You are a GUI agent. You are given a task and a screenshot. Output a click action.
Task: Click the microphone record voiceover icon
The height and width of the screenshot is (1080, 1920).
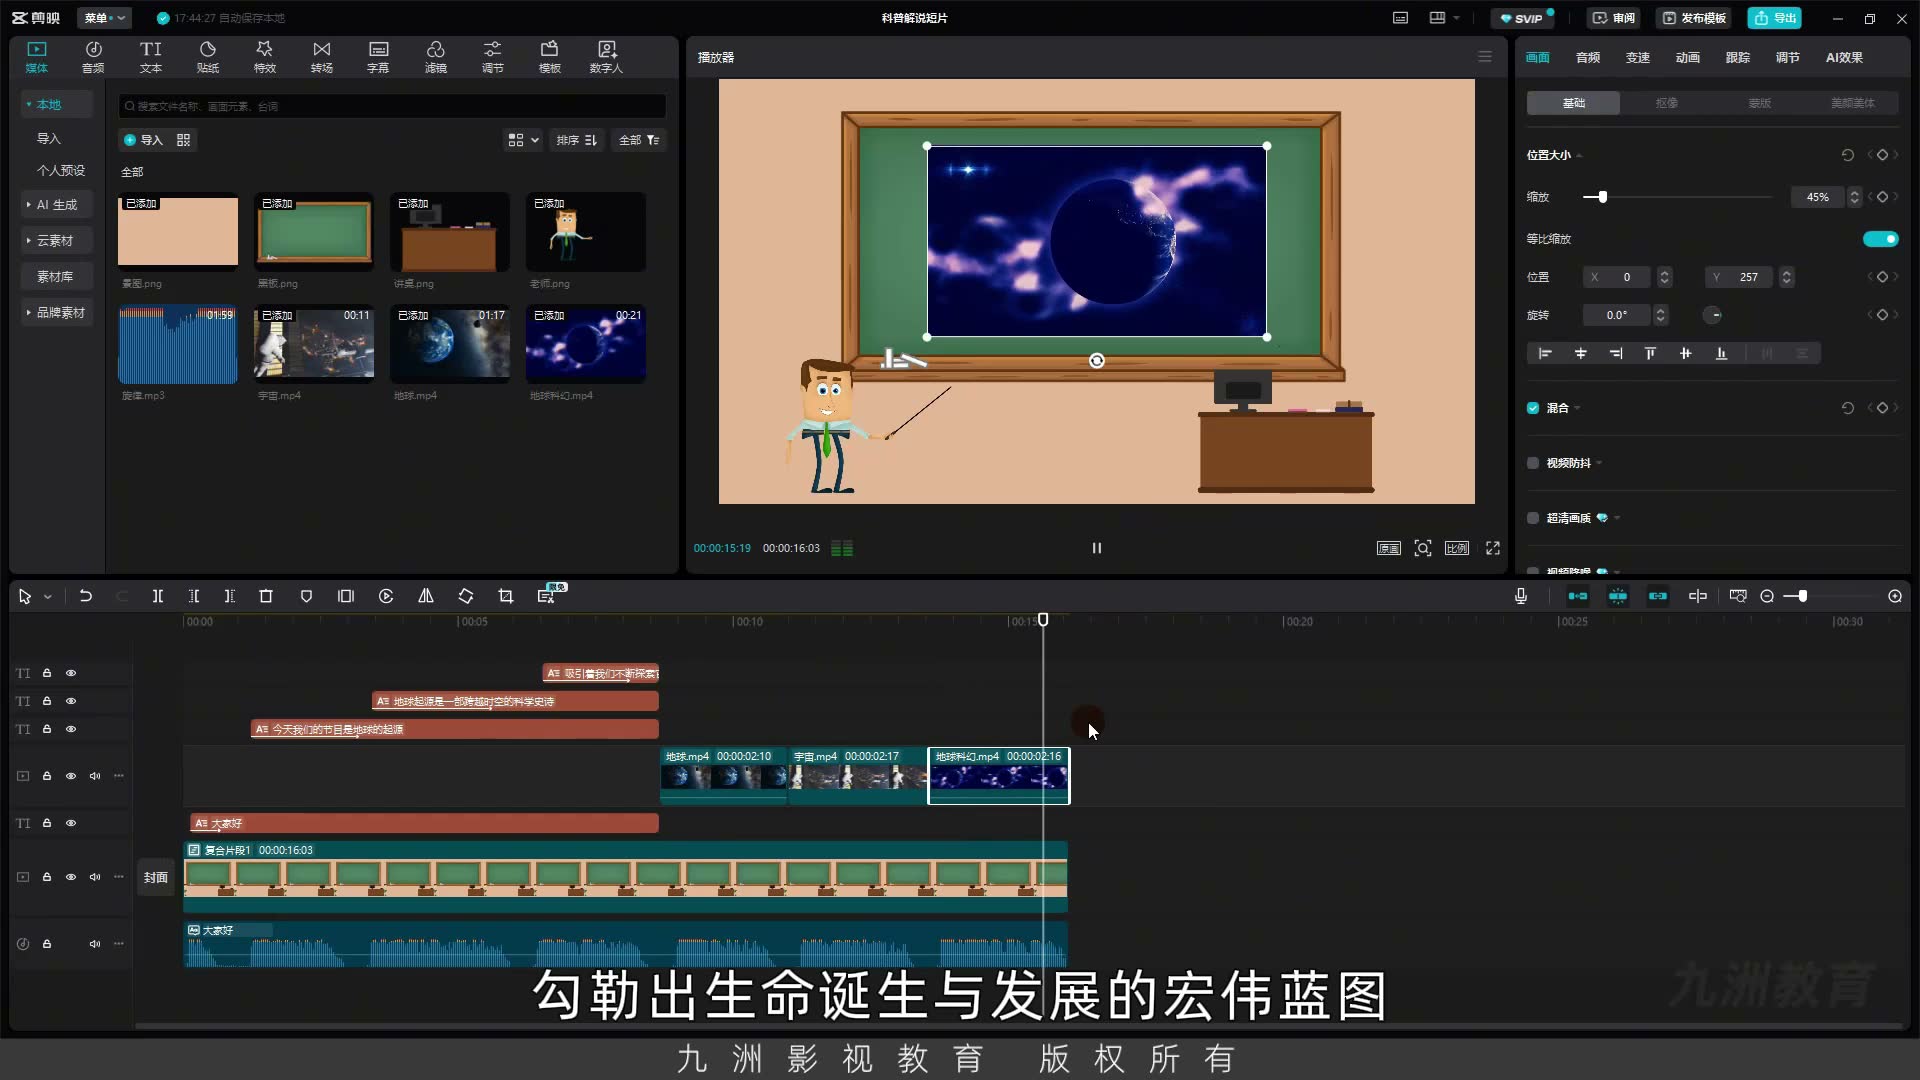[x=1521, y=596]
